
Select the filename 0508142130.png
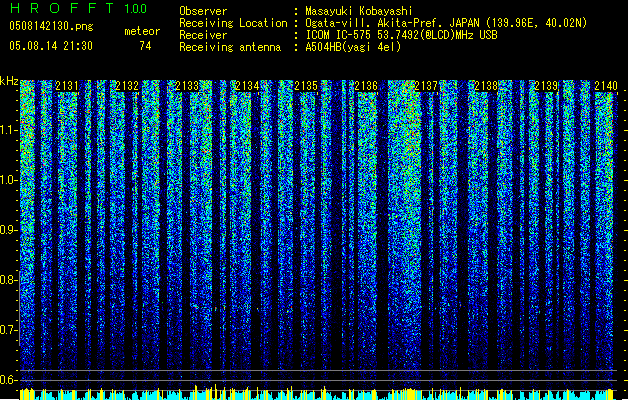coord(51,26)
